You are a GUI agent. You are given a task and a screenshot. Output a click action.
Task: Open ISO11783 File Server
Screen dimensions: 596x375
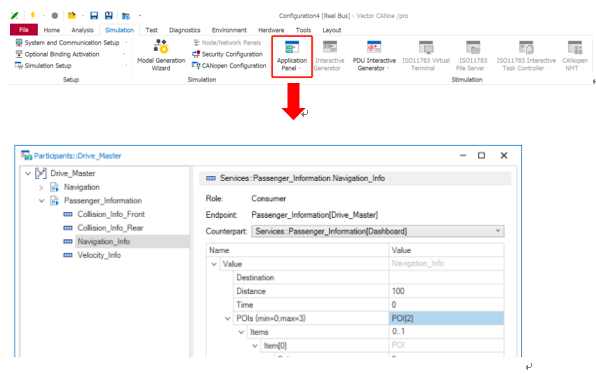[473, 56]
